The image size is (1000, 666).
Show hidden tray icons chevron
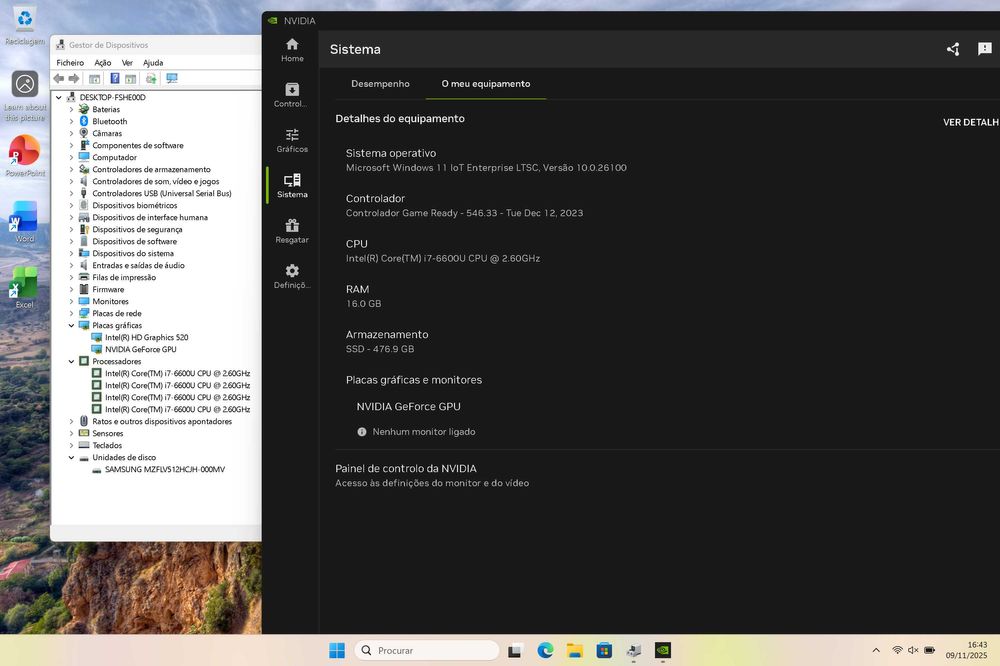pyautogui.click(x=876, y=650)
